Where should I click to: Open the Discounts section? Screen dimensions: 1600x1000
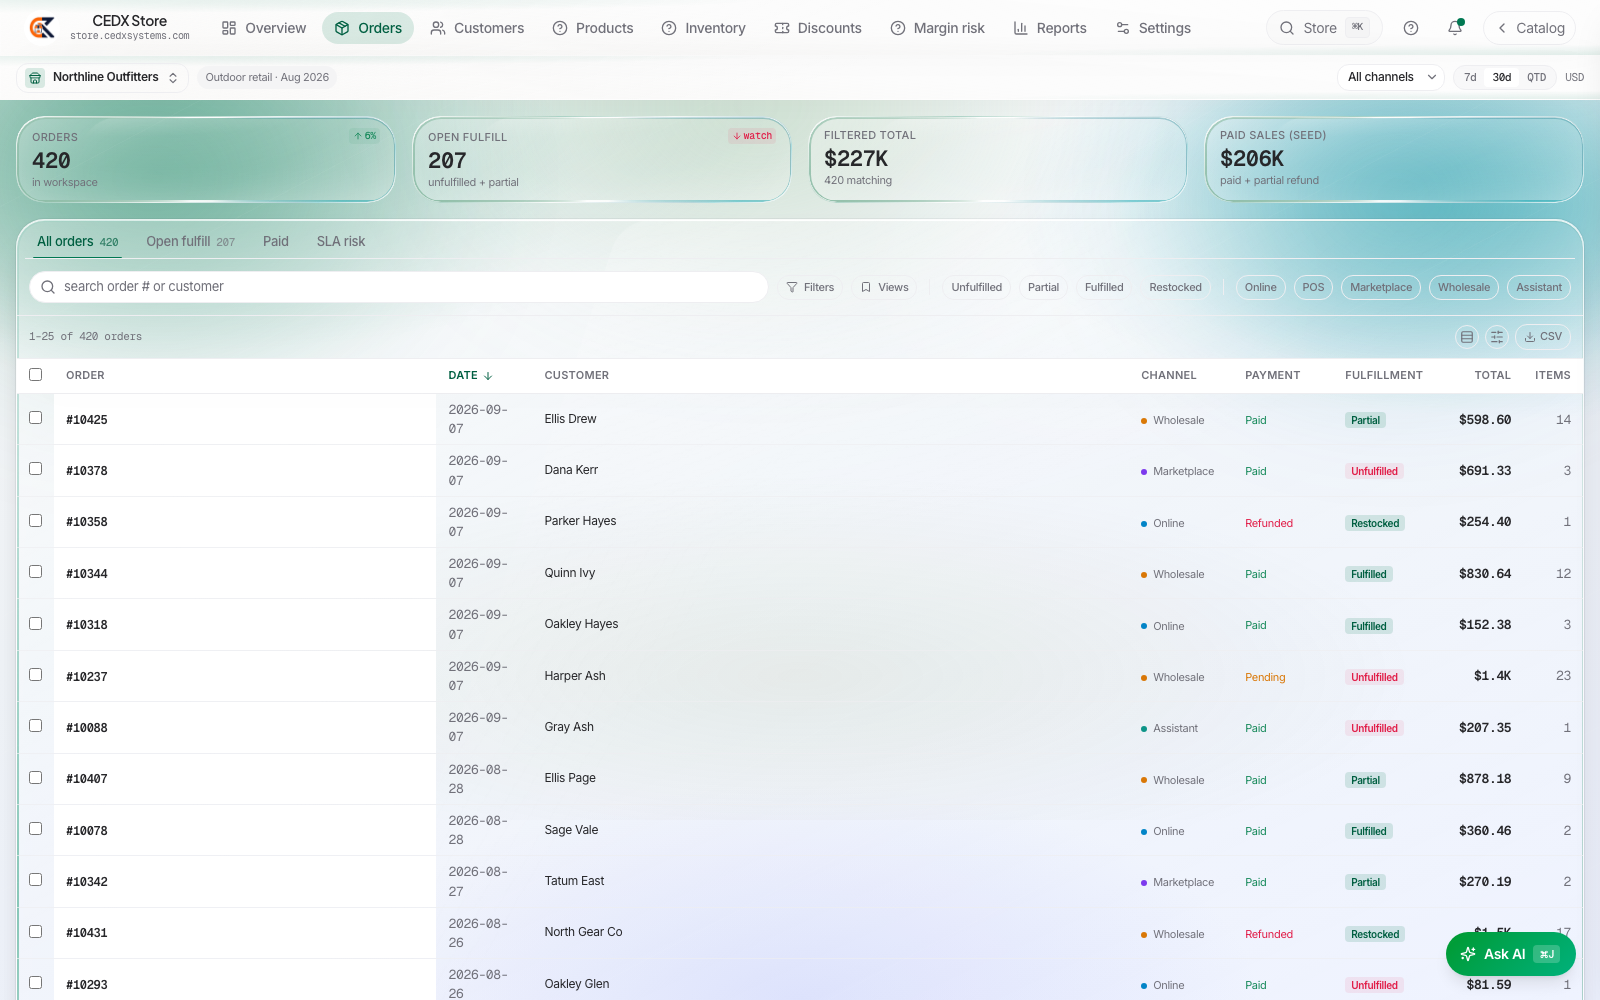[818, 28]
